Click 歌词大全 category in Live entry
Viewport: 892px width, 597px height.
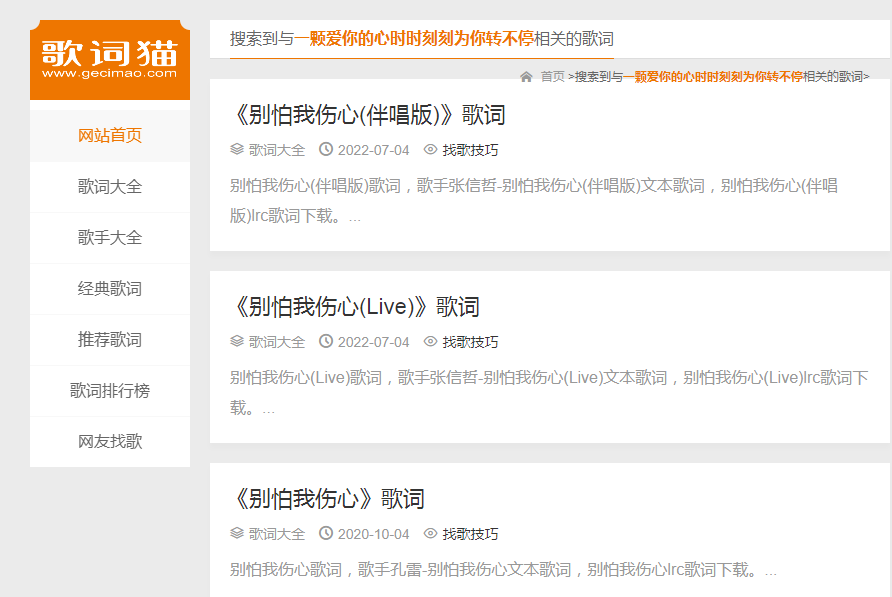pos(277,342)
